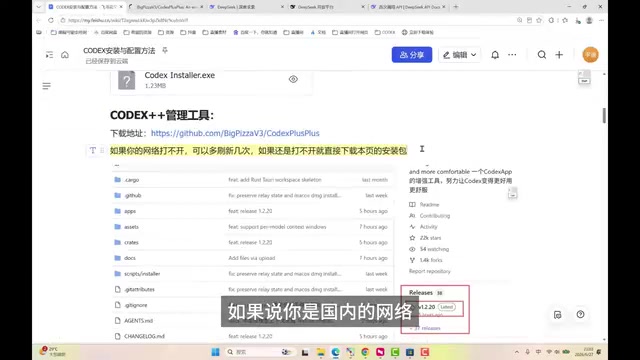This screenshot has height=360, width=640.
Task: Click the Releases heading
Action: pos(420,293)
